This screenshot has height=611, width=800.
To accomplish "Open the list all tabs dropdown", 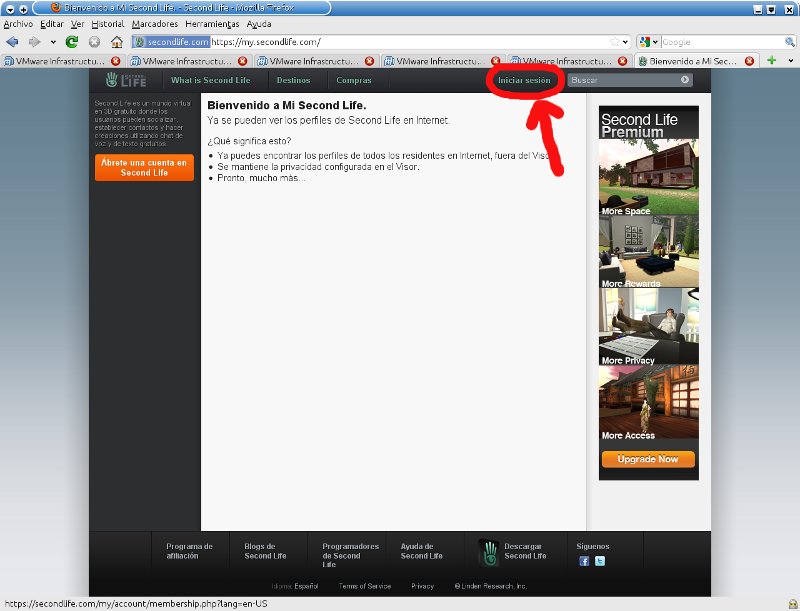I will [791, 60].
